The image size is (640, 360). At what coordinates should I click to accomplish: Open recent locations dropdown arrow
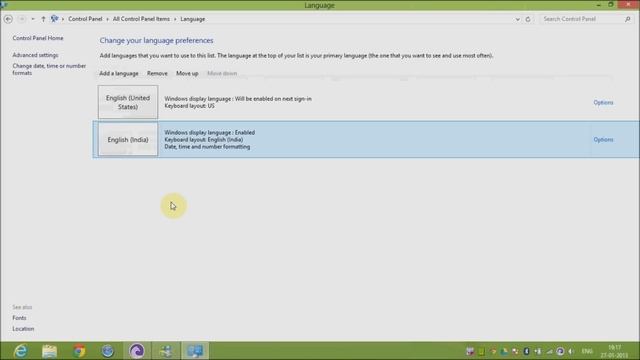[33, 19]
